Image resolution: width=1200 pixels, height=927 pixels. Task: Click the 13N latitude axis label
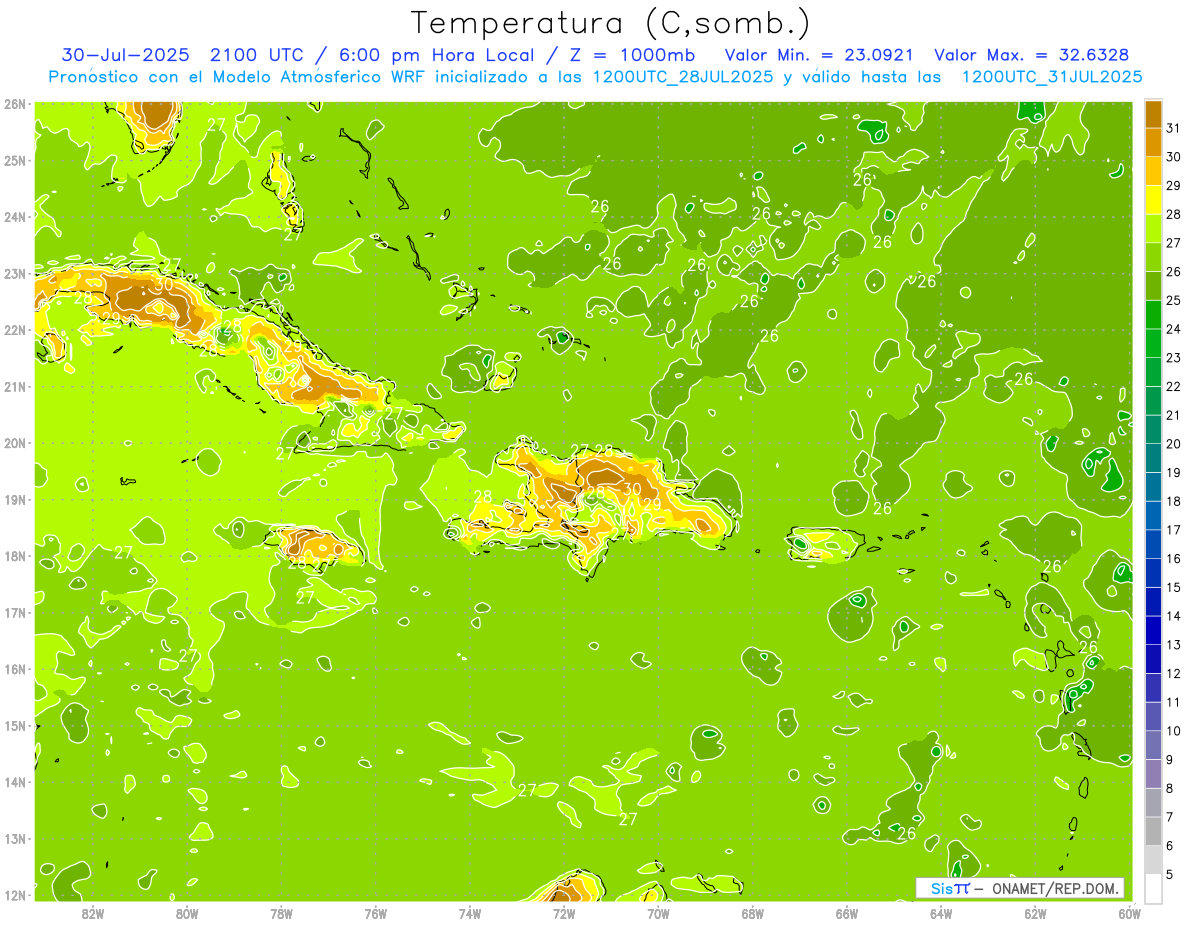click(x=15, y=838)
